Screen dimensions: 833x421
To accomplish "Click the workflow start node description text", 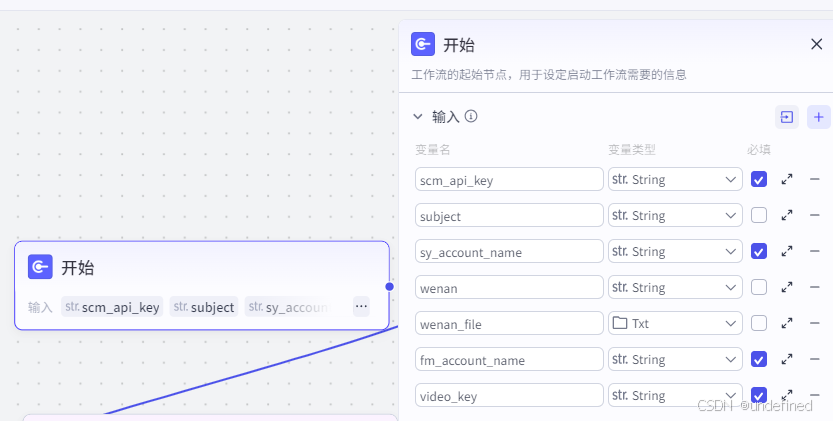I will click(x=549, y=74).
